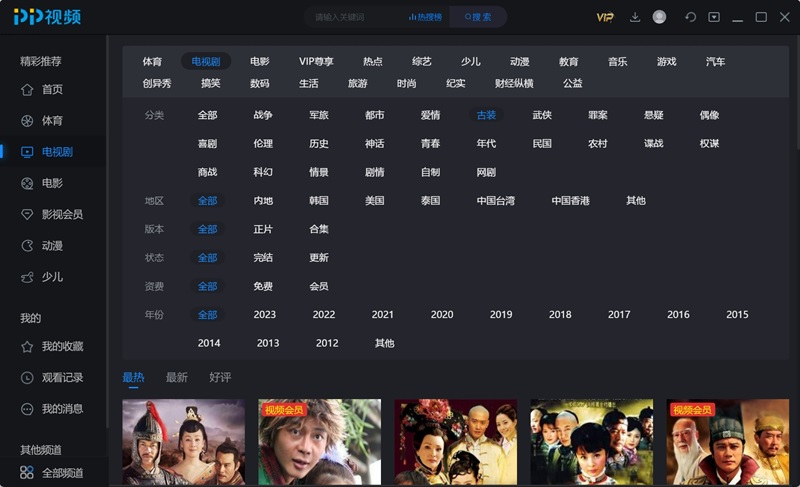Open the 财经纵横 channel tab
The height and width of the screenshot is (487, 800).
pyautogui.click(x=514, y=83)
